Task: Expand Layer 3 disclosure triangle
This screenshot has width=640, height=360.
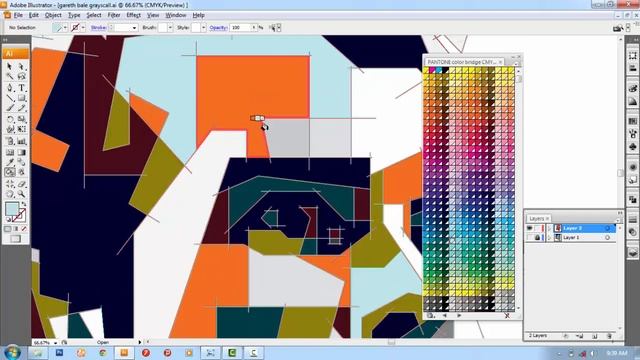Action: (x=549, y=228)
